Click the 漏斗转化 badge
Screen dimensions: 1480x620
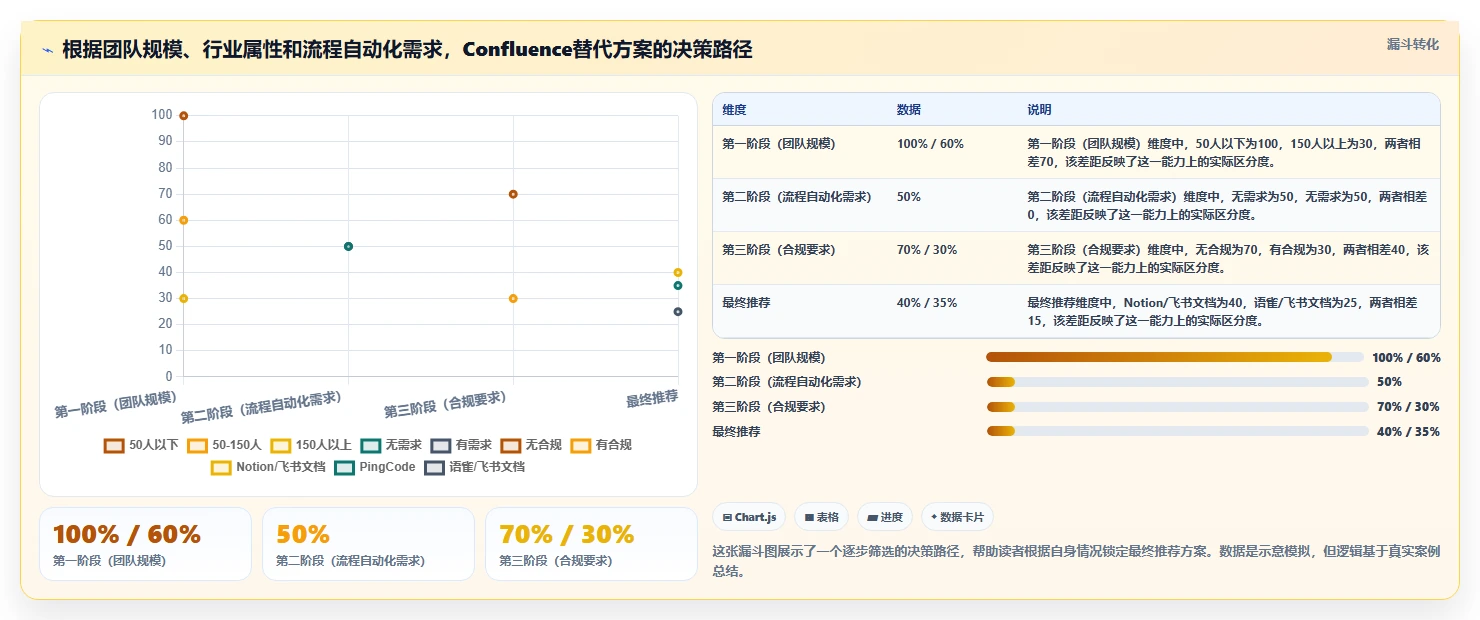point(1412,45)
